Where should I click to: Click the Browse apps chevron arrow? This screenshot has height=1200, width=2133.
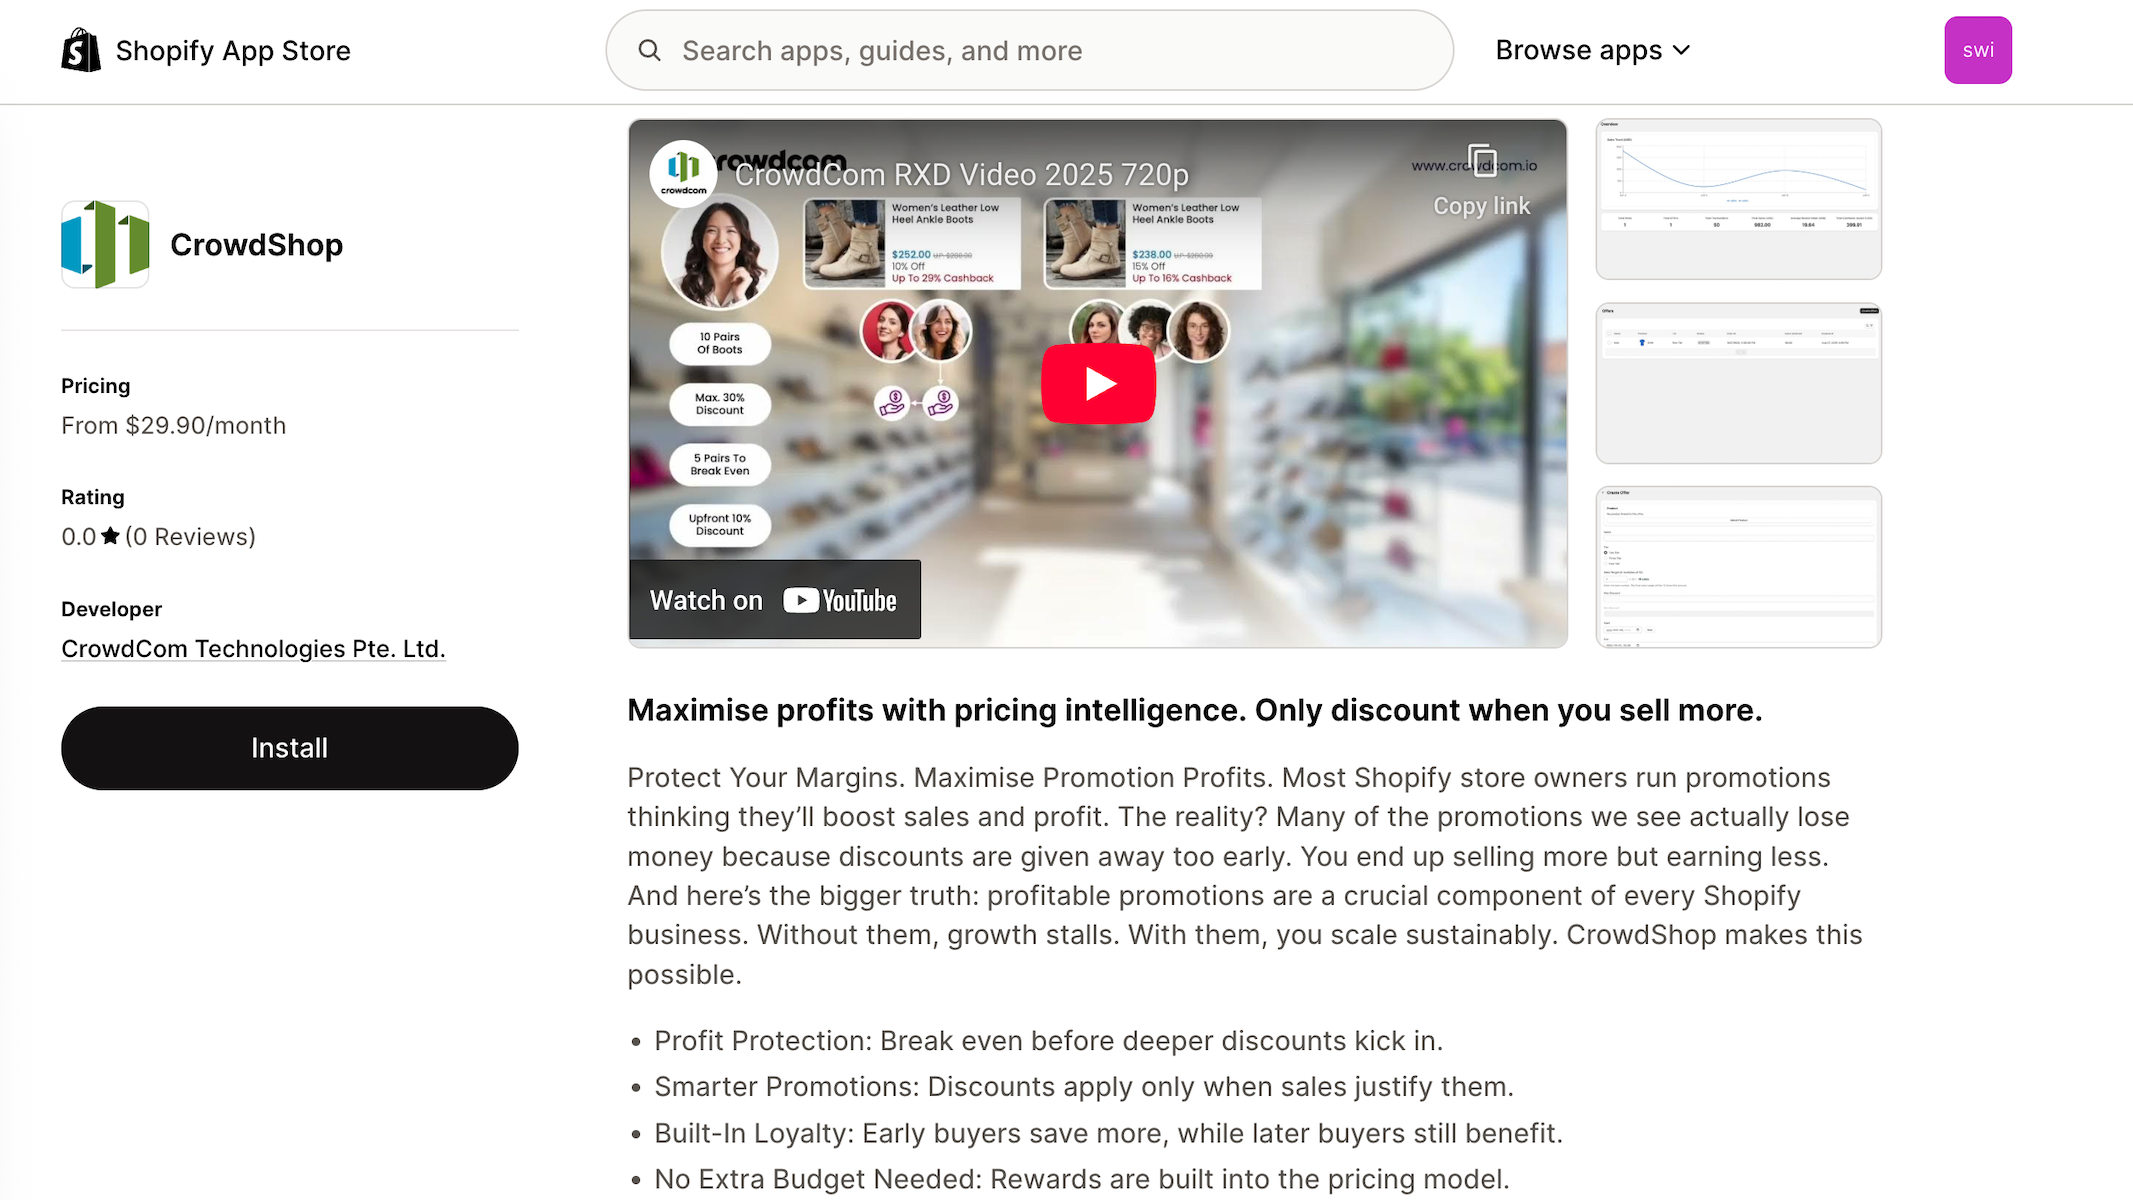(x=1681, y=50)
